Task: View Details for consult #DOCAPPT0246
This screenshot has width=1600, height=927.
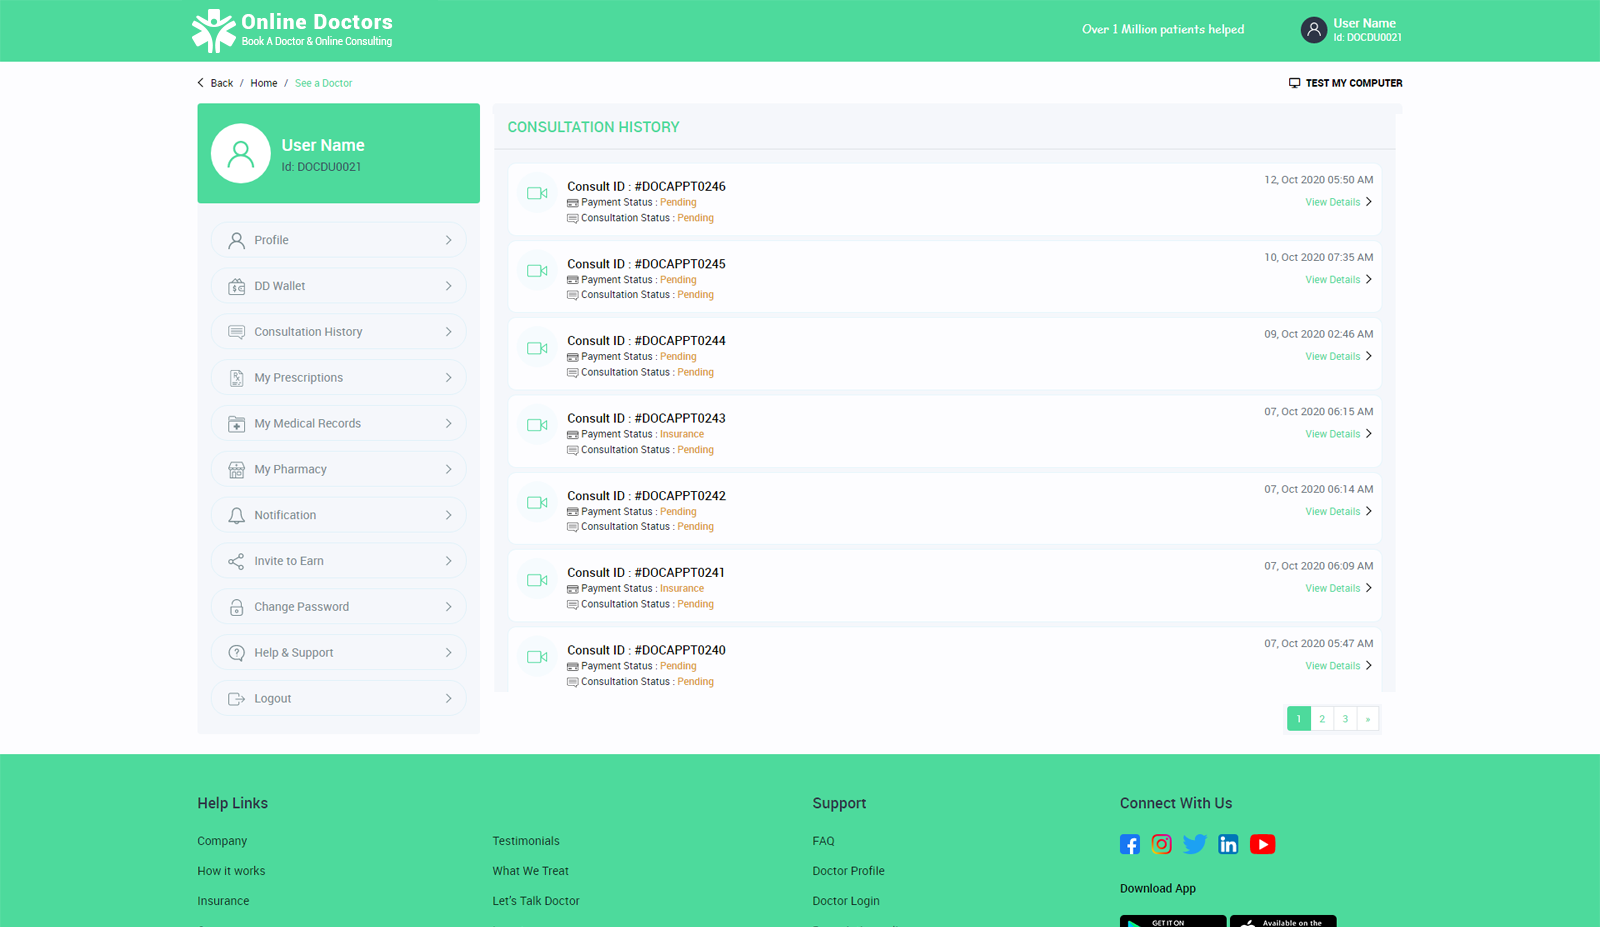Action: pos(1338,202)
